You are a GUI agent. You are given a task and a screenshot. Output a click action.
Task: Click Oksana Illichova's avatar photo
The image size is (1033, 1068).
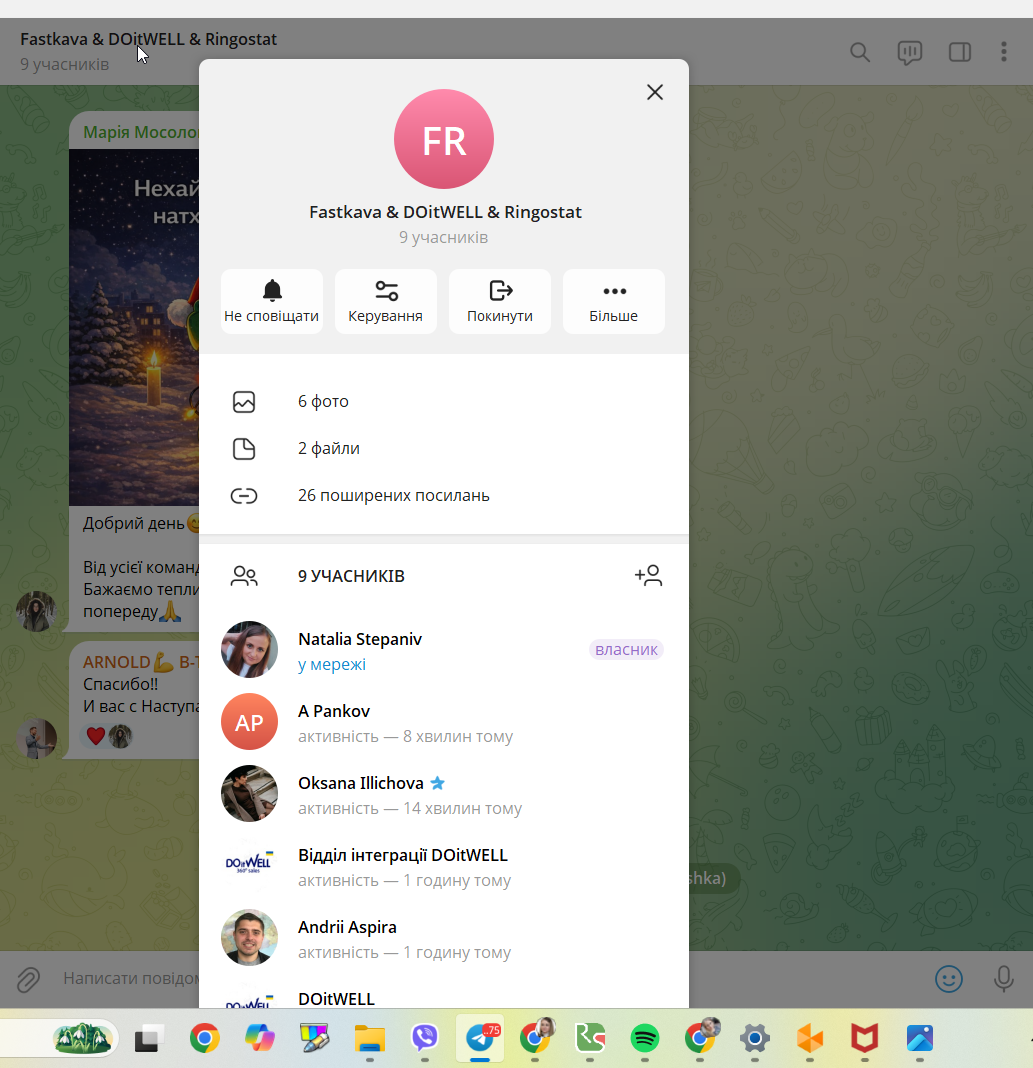click(249, 794)
